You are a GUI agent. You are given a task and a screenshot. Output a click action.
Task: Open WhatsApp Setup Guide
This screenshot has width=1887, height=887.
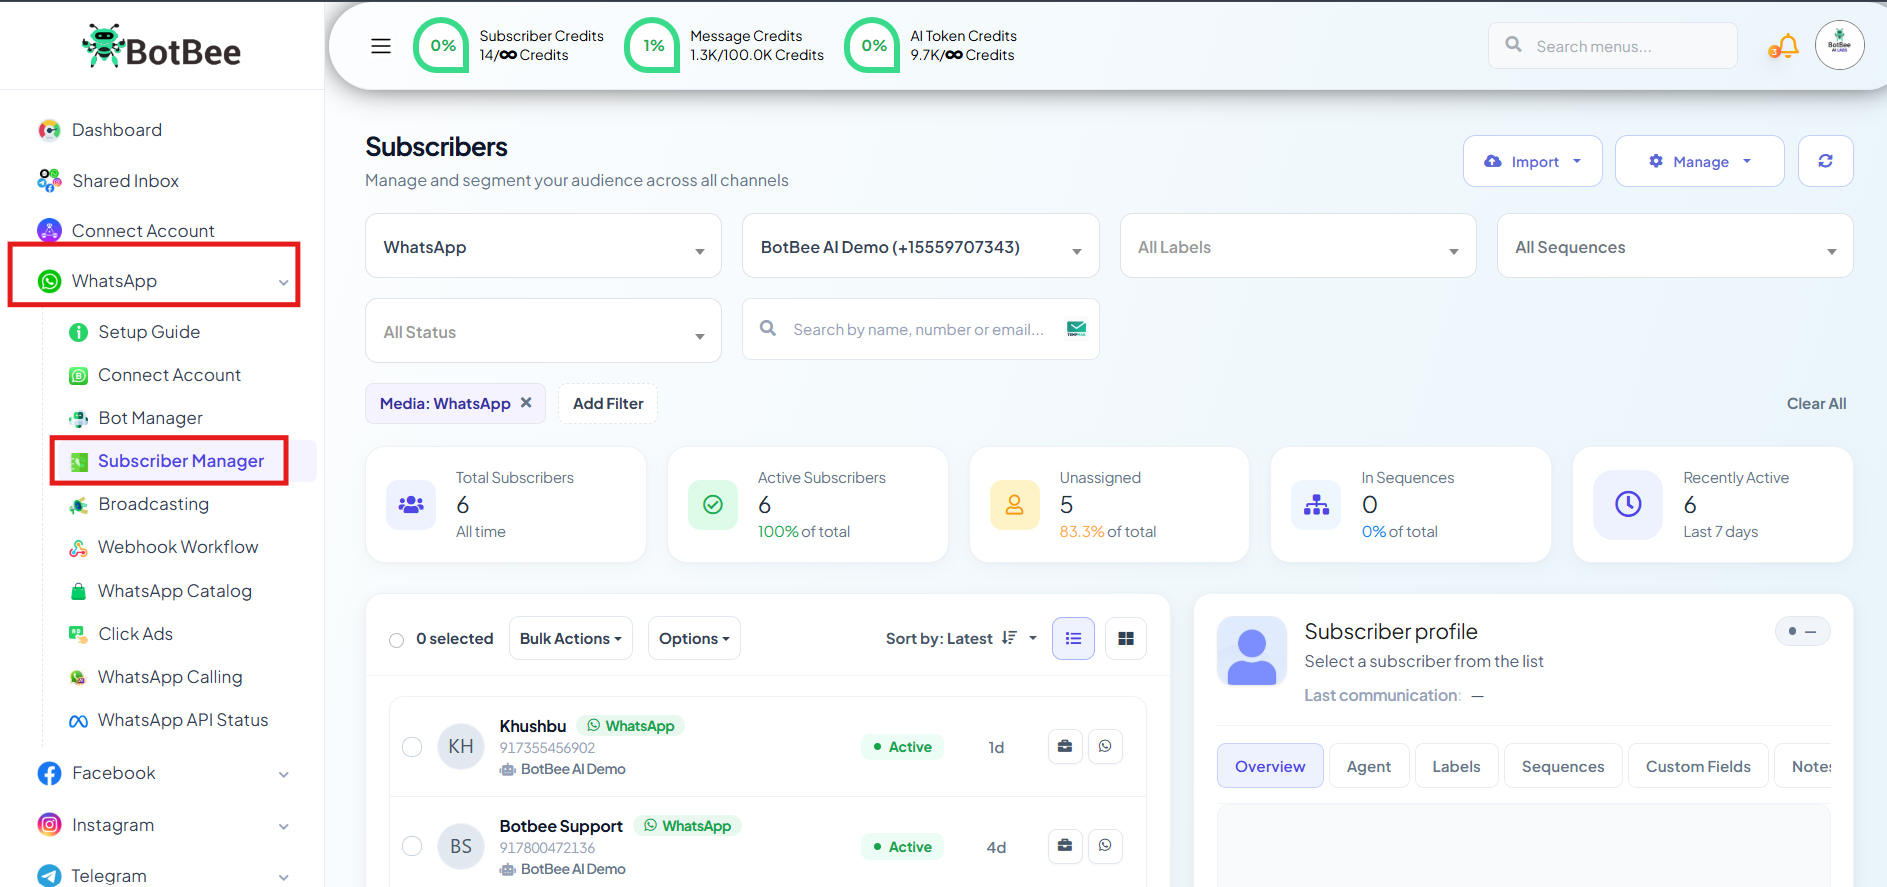tap(135, 332)
